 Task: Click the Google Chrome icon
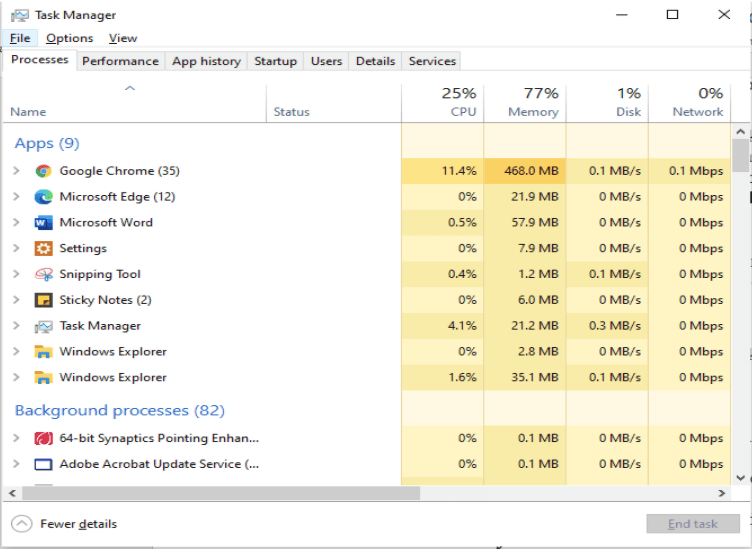(x=43, y=171)
